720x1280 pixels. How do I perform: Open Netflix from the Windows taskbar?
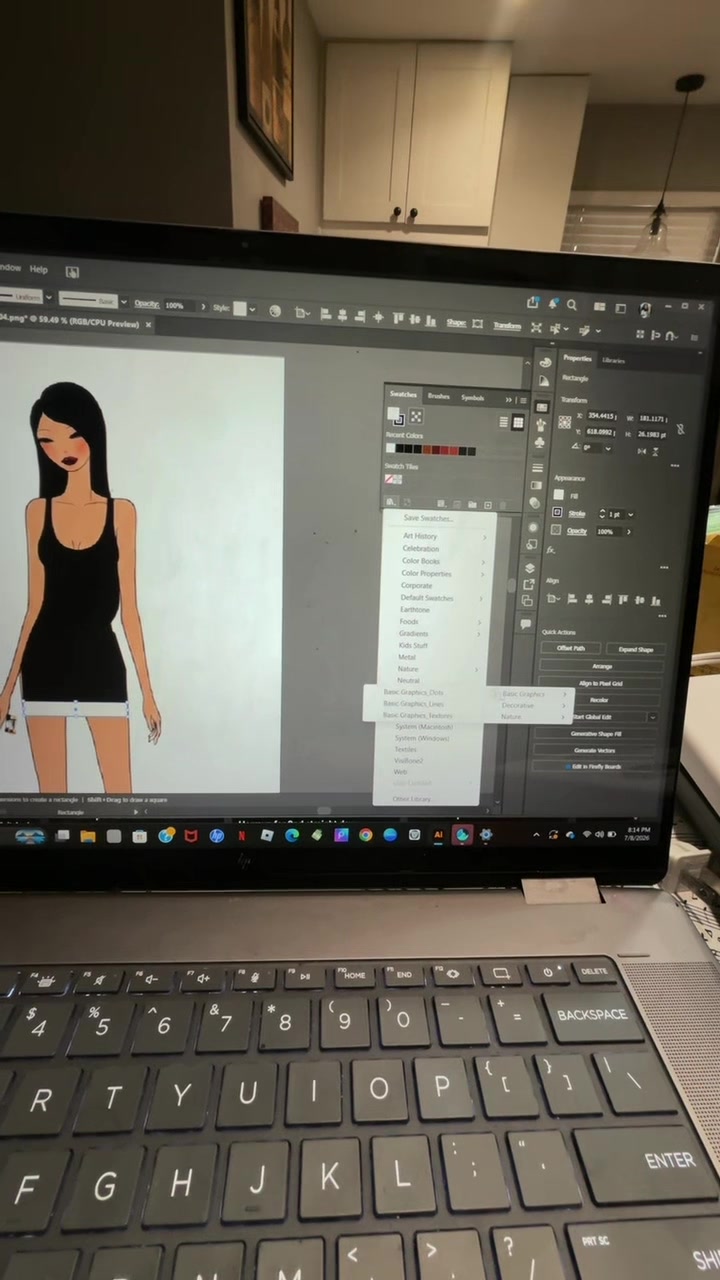pyautogui.click(x=241, y=835)
